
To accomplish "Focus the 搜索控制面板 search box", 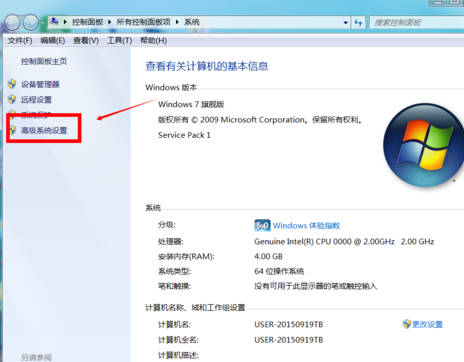I will pyautogui.click(x=417, y=23).
